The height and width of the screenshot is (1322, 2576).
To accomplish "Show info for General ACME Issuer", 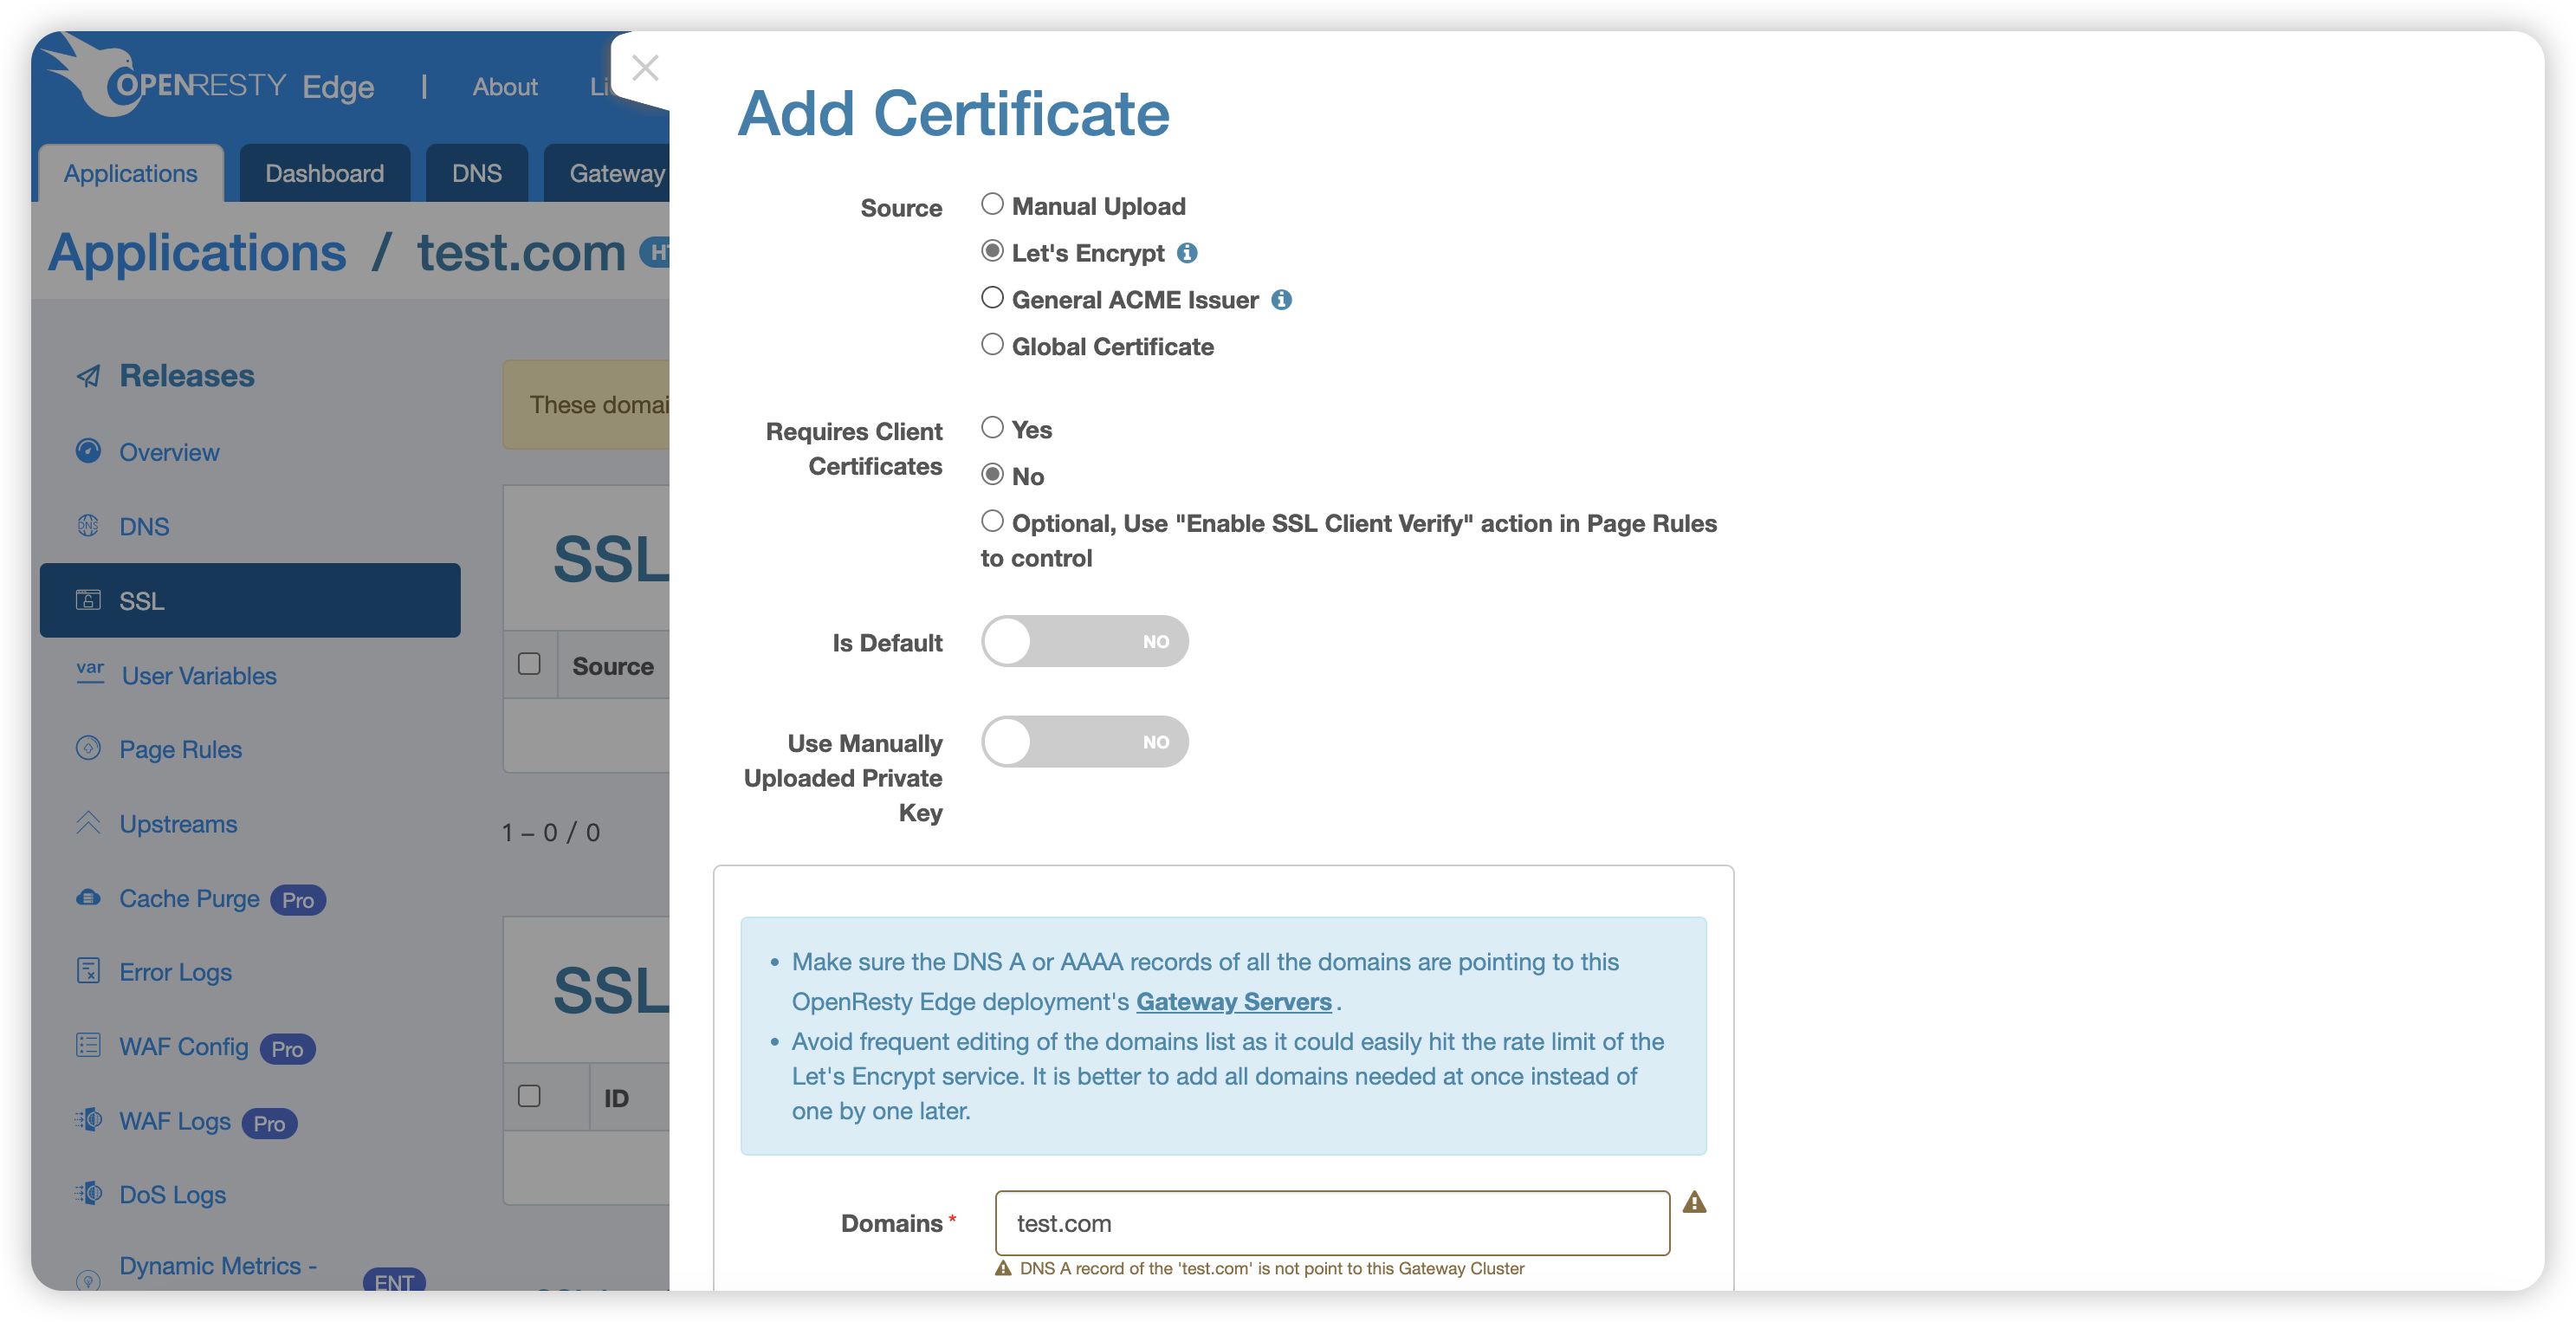I will pos(1281,300).
